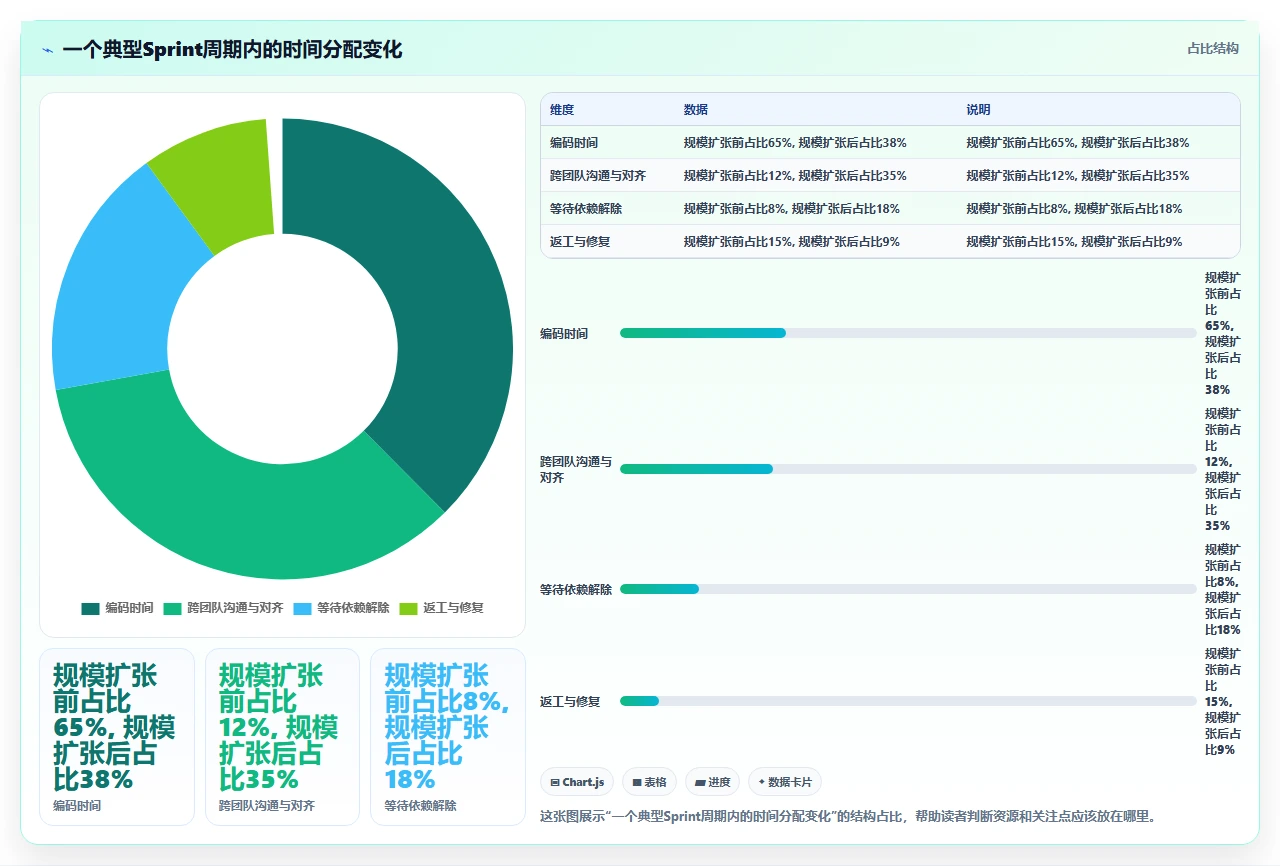Click the 进度 chip
The width and height of the screenshot is (1280, 866).
(713, 782)
